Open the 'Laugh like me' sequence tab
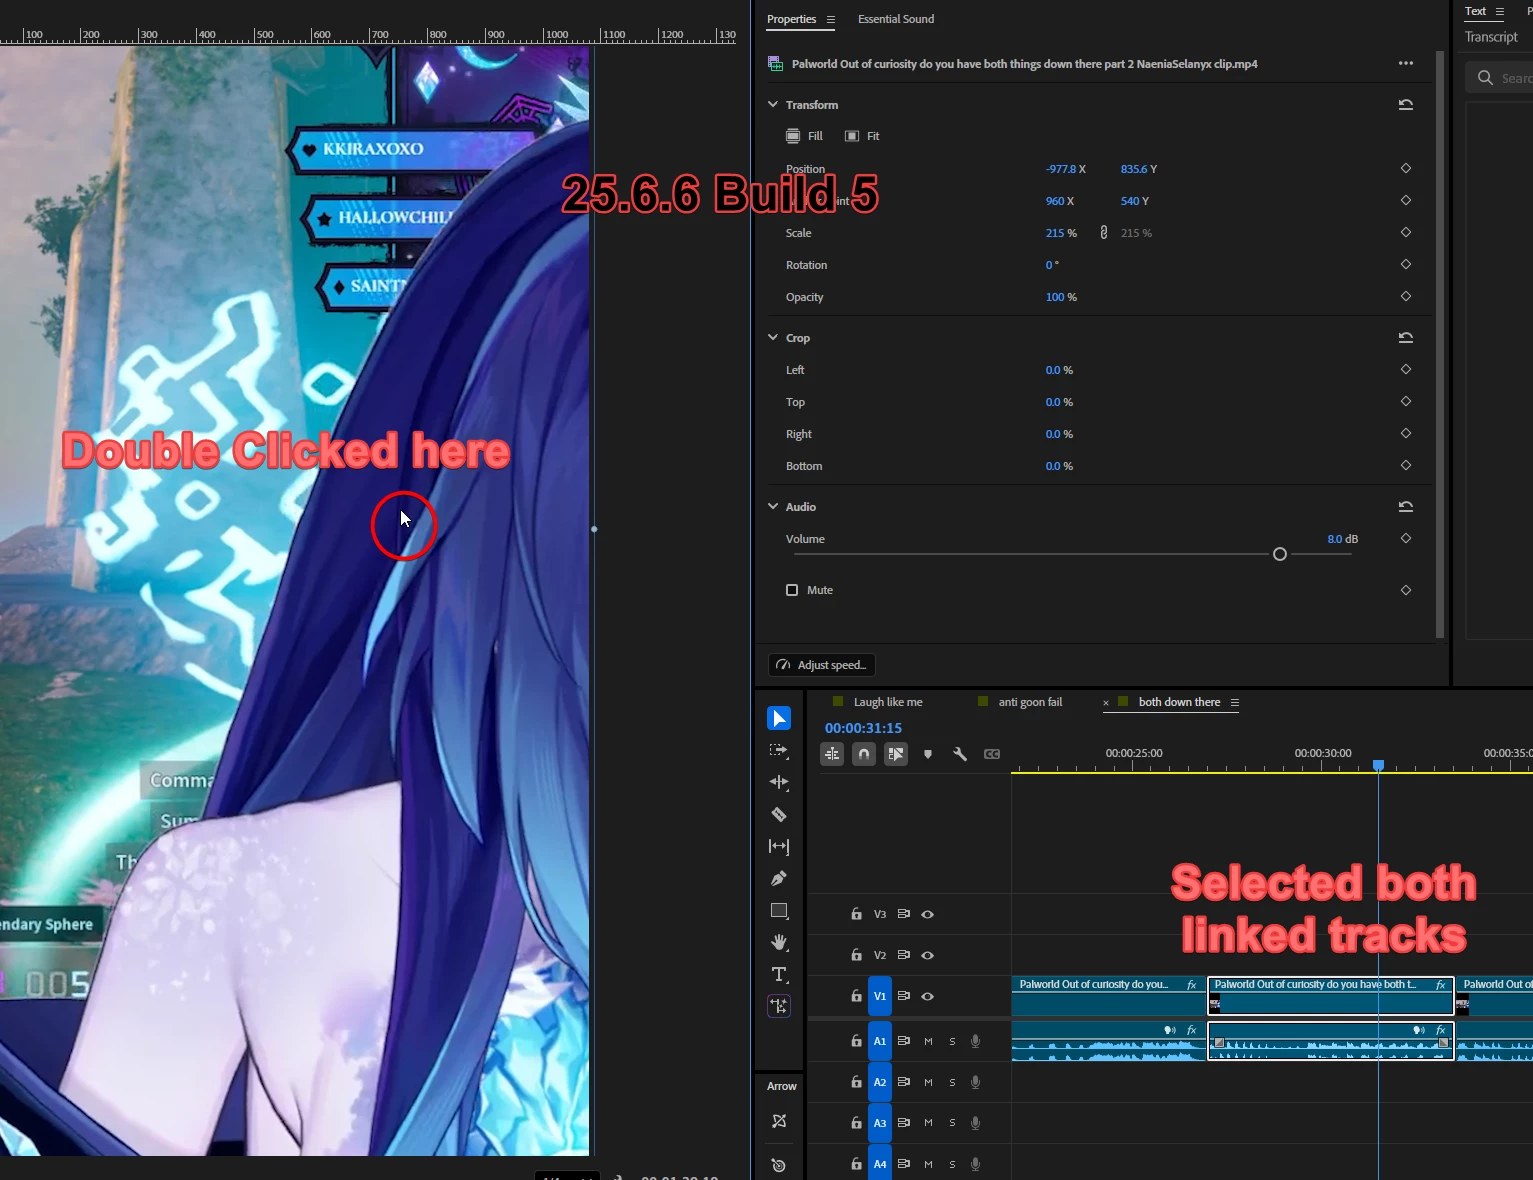Viewport: 1533px width, 1180px height. tap(888, 702)
